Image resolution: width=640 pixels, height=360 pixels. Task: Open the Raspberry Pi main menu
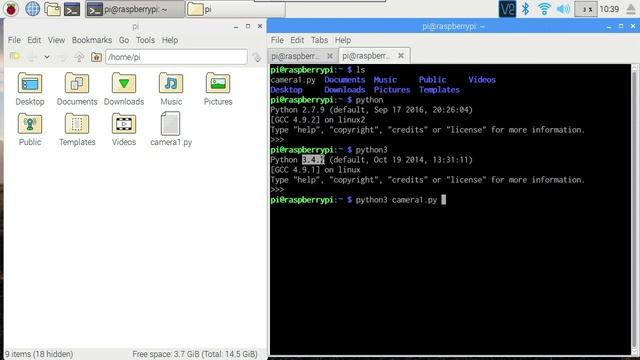[x=11, y=9]
